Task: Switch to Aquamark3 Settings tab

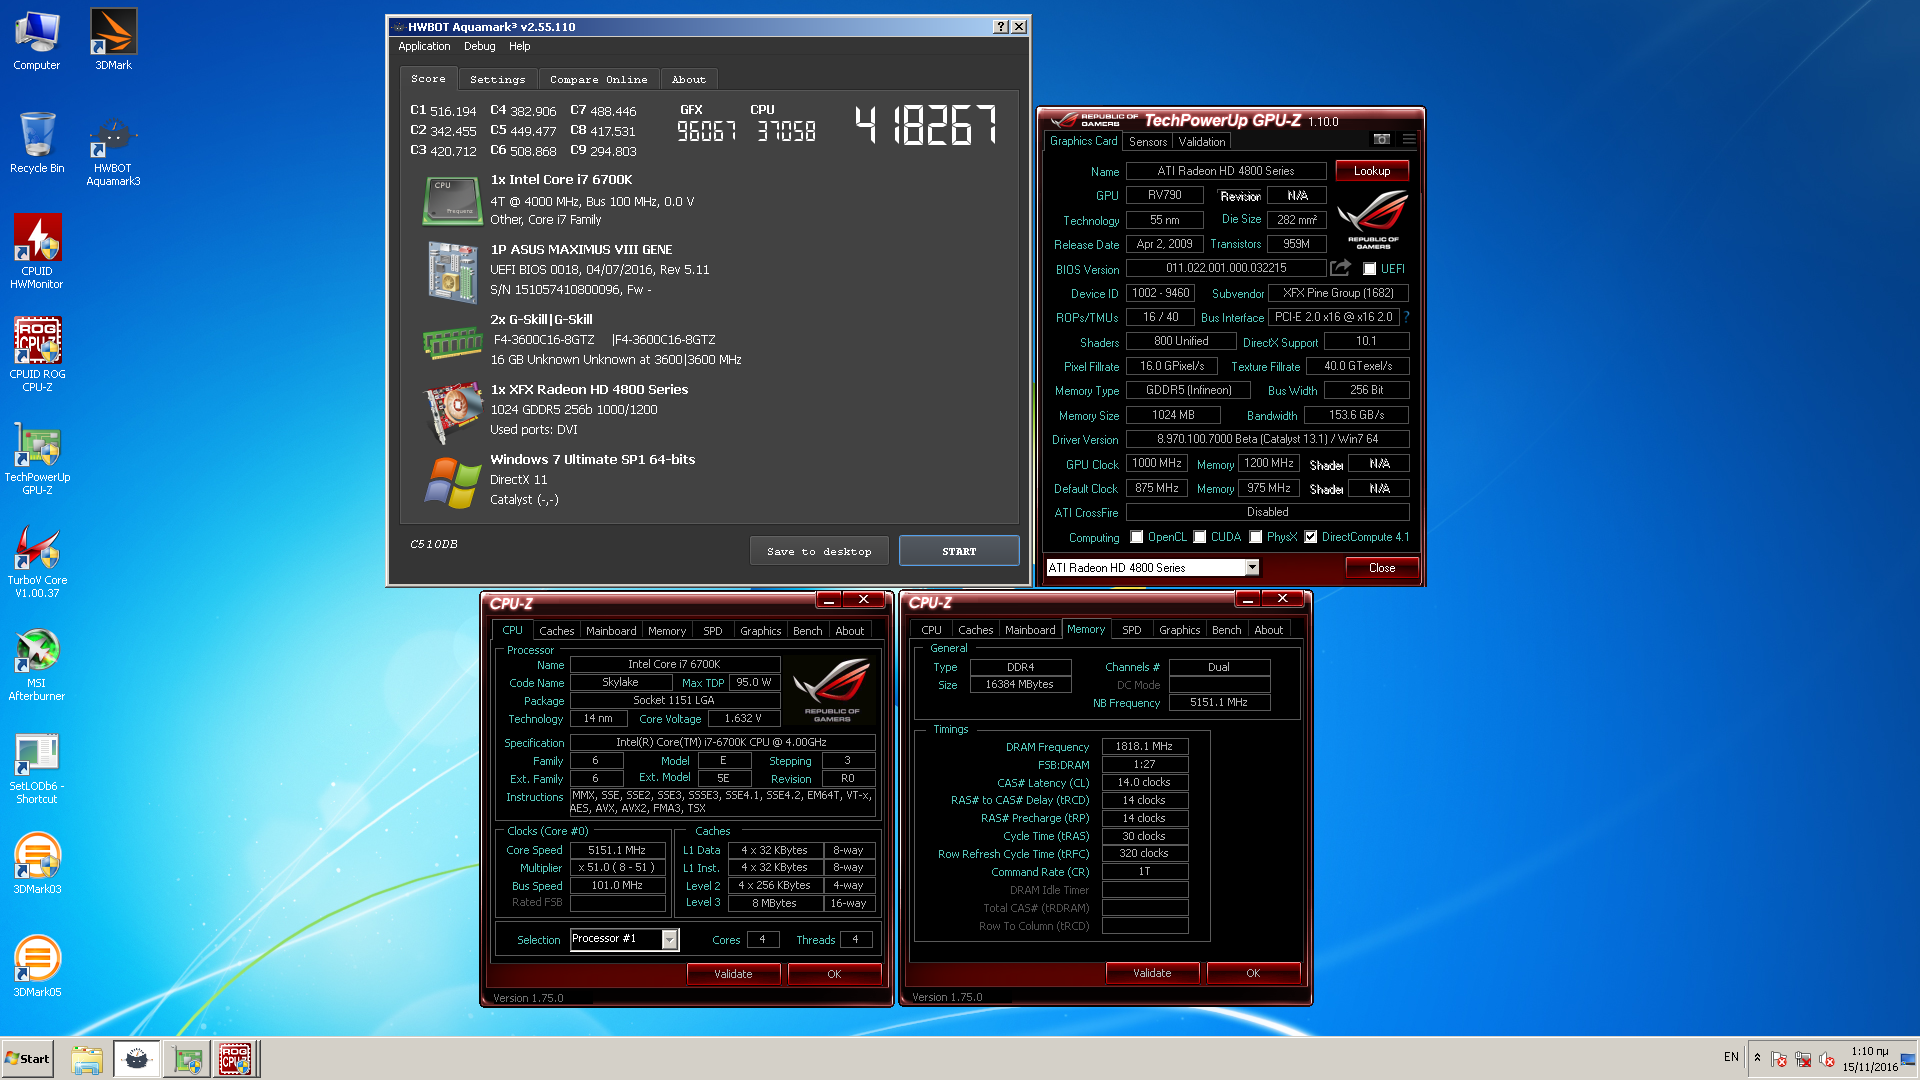Action: click(498, 79)
